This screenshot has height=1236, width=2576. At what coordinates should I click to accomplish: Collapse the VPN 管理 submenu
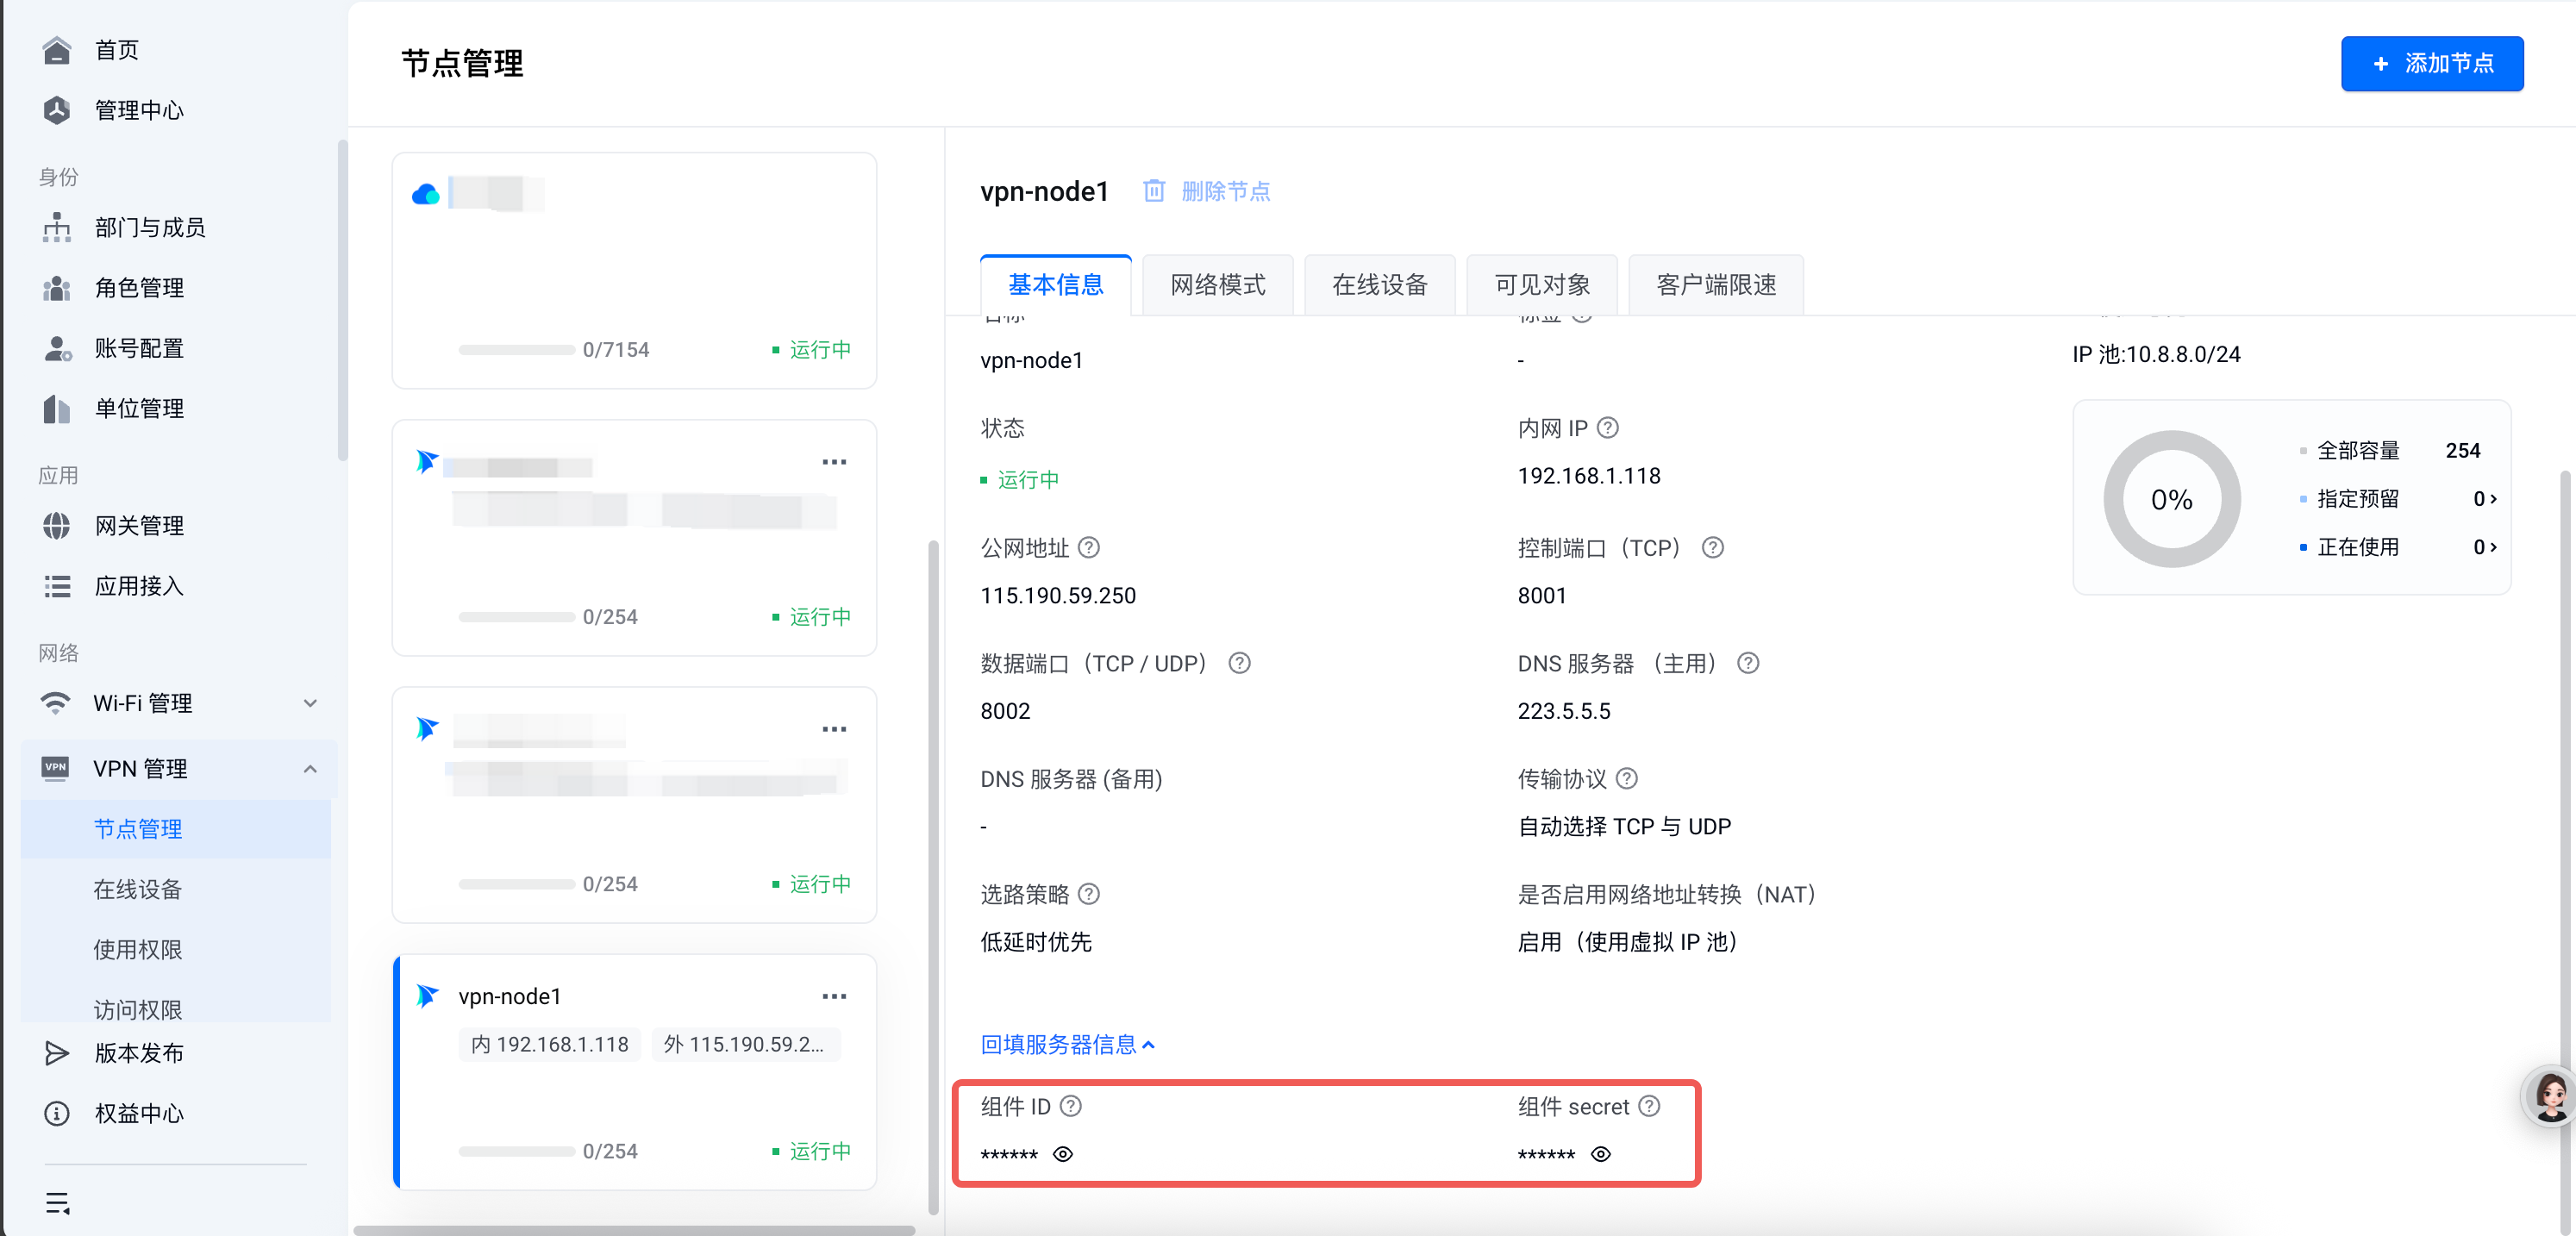point(310,768)
